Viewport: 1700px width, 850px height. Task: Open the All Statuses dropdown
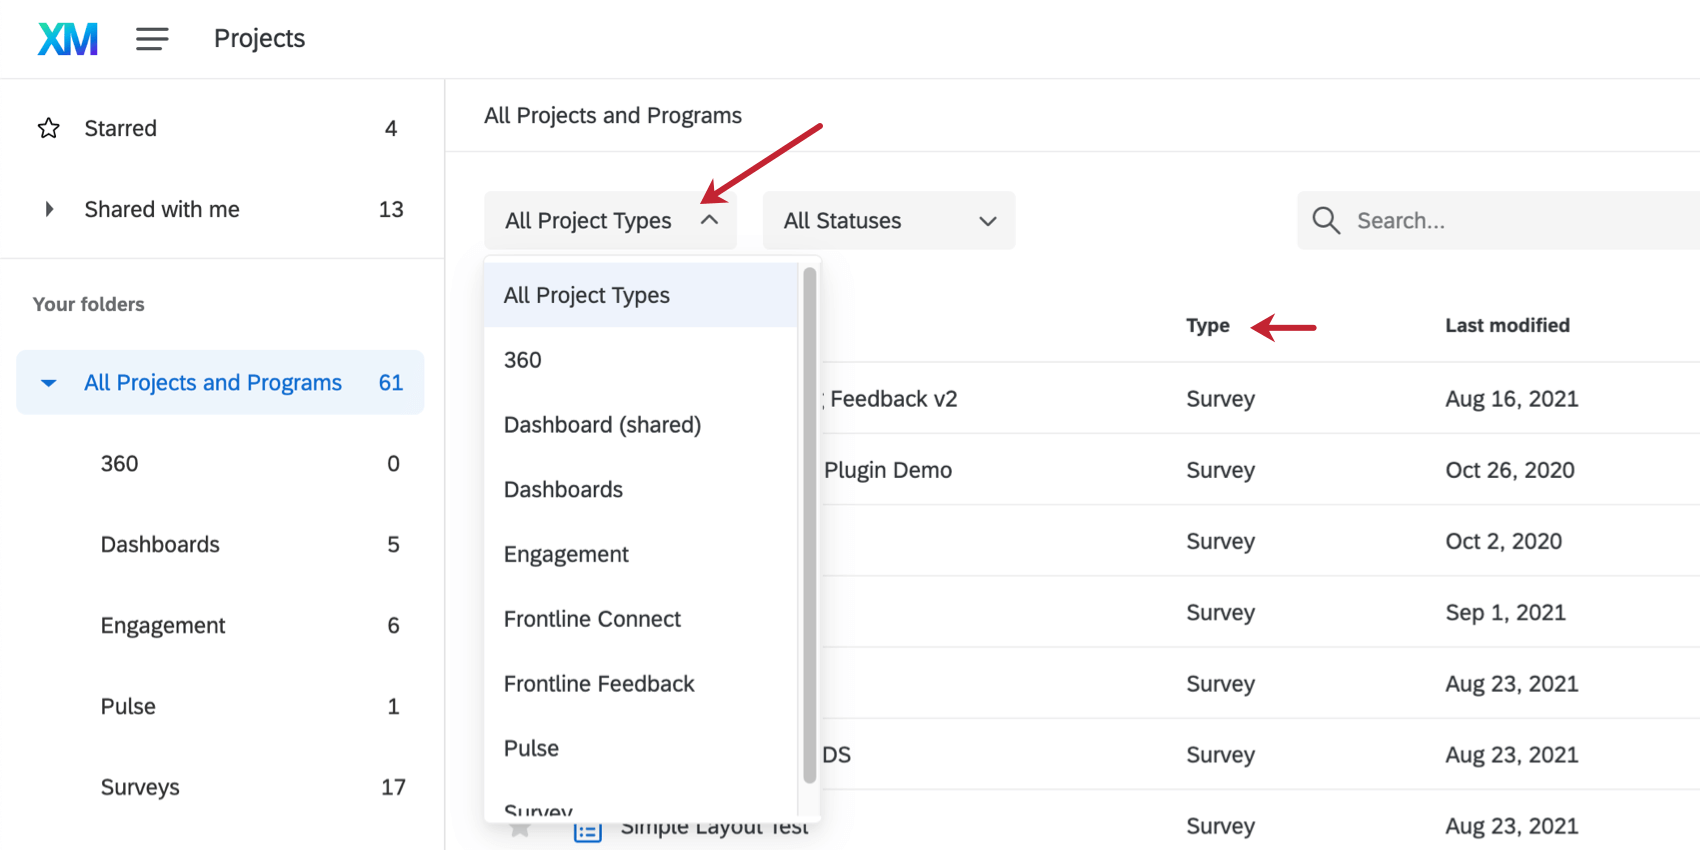coord(888,220)
